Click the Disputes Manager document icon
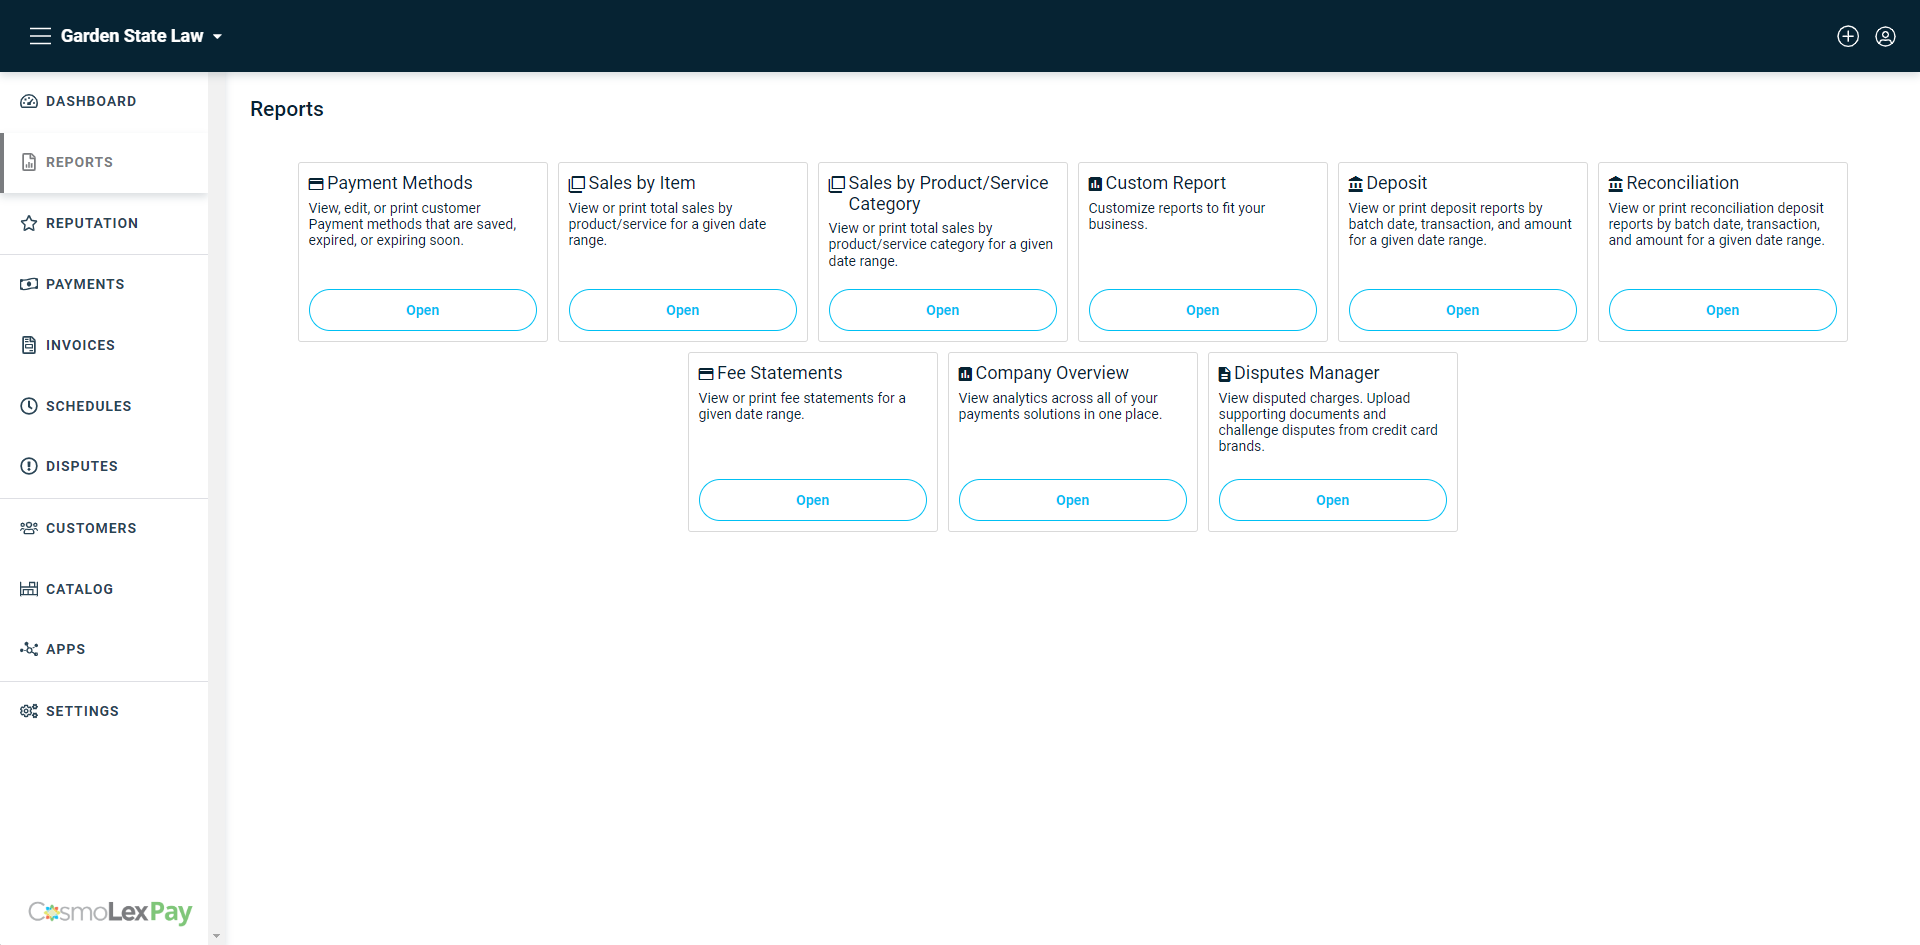 click(1224, 374)
